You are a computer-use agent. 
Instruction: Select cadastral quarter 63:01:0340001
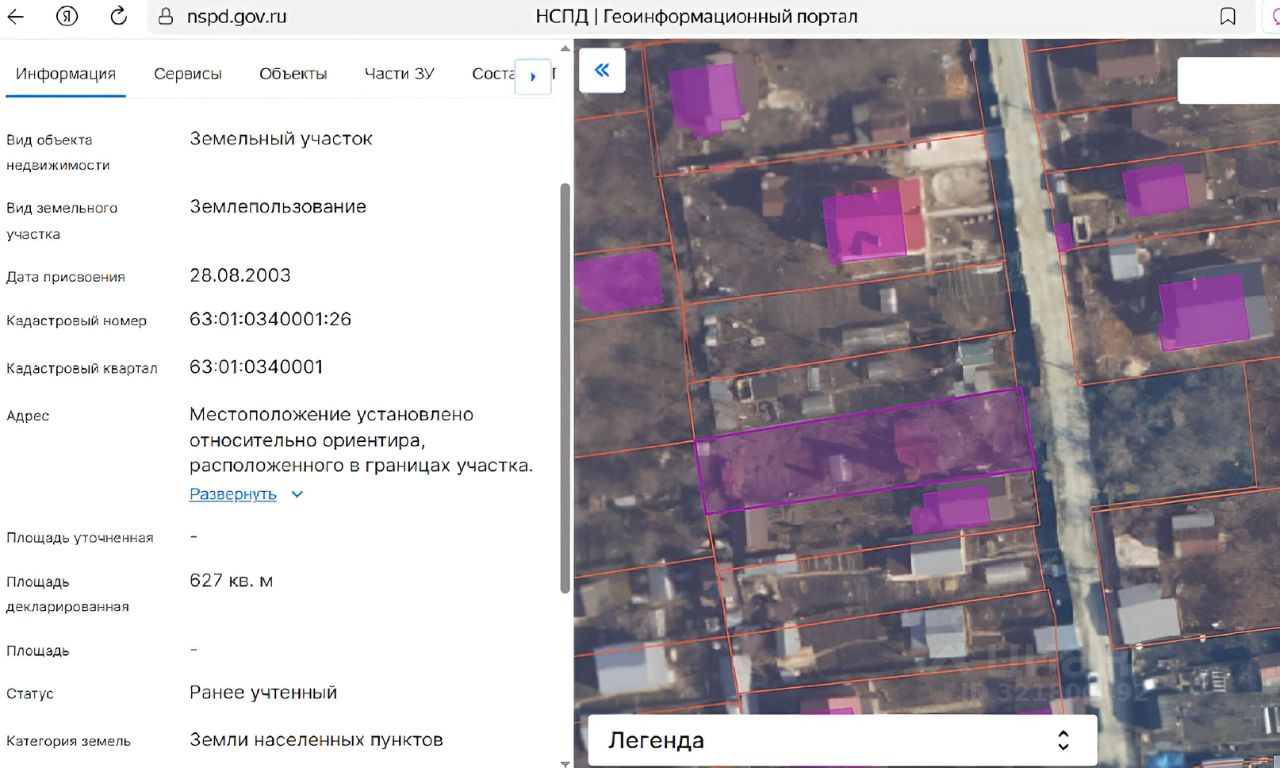[x=257, y=367]
